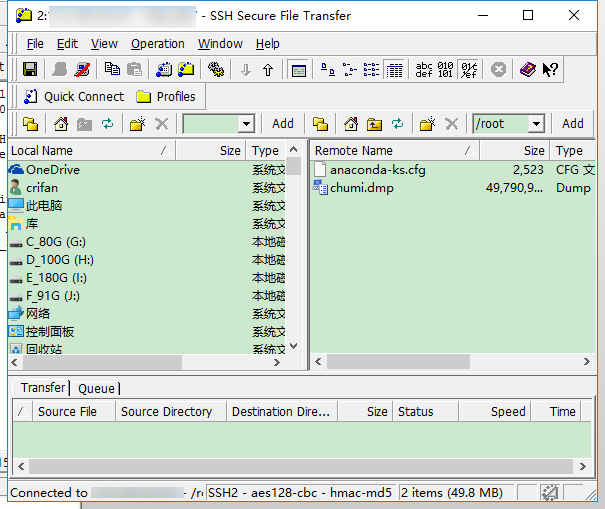
Task: Click the Cancel transfer X icon
Action: point(499,70)
